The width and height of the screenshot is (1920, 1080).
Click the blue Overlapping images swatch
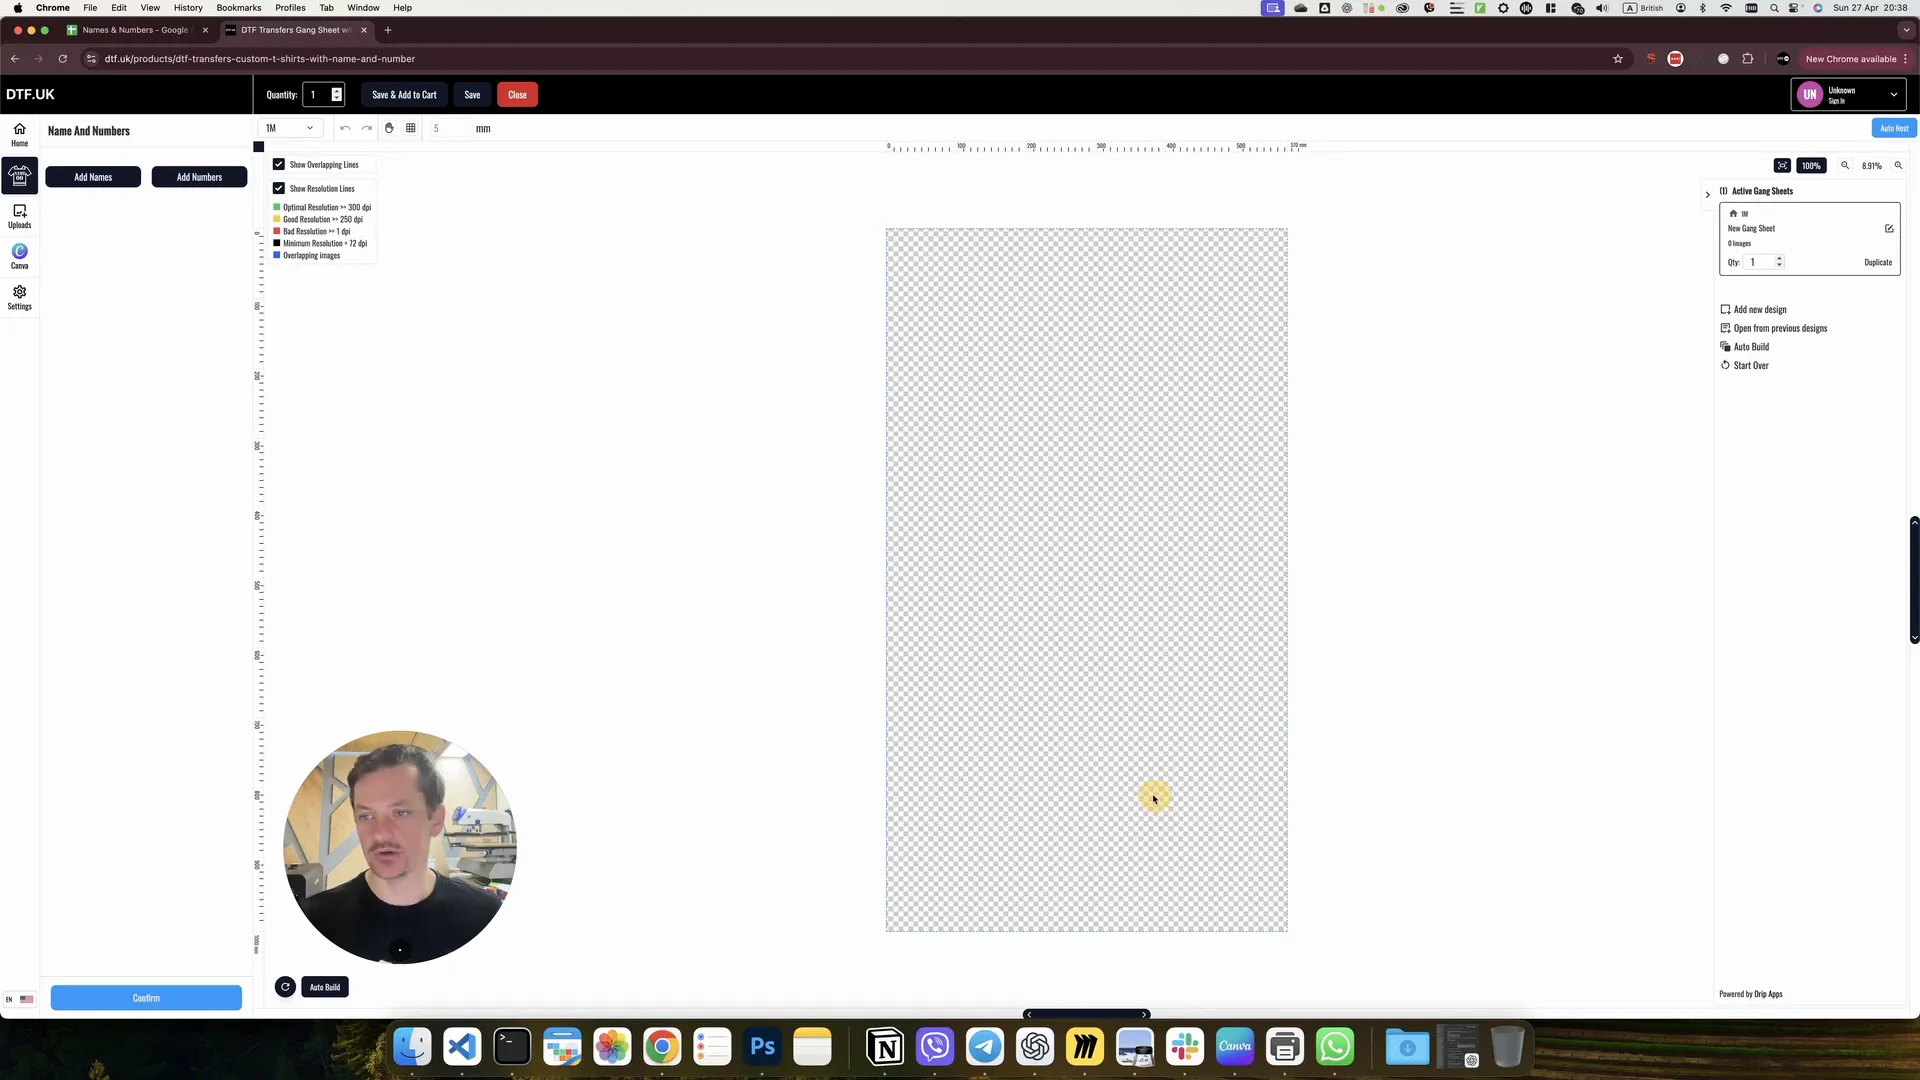tap(277, 255)
